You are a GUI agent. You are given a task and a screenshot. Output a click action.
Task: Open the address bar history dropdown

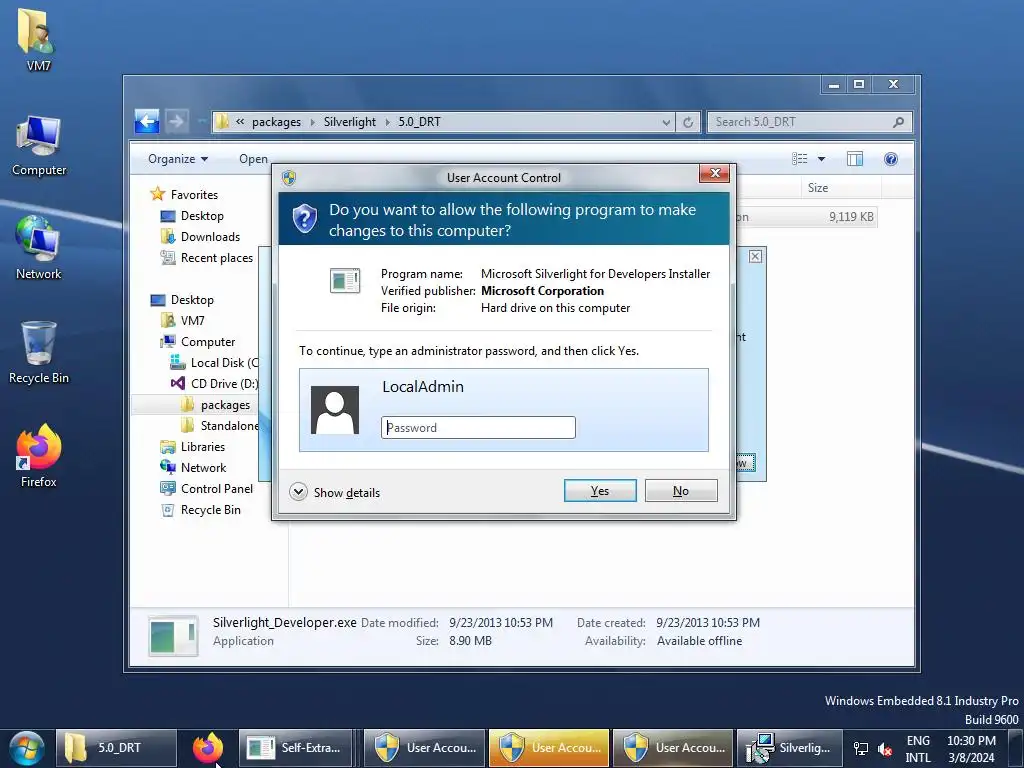click(x=665, y=122)
